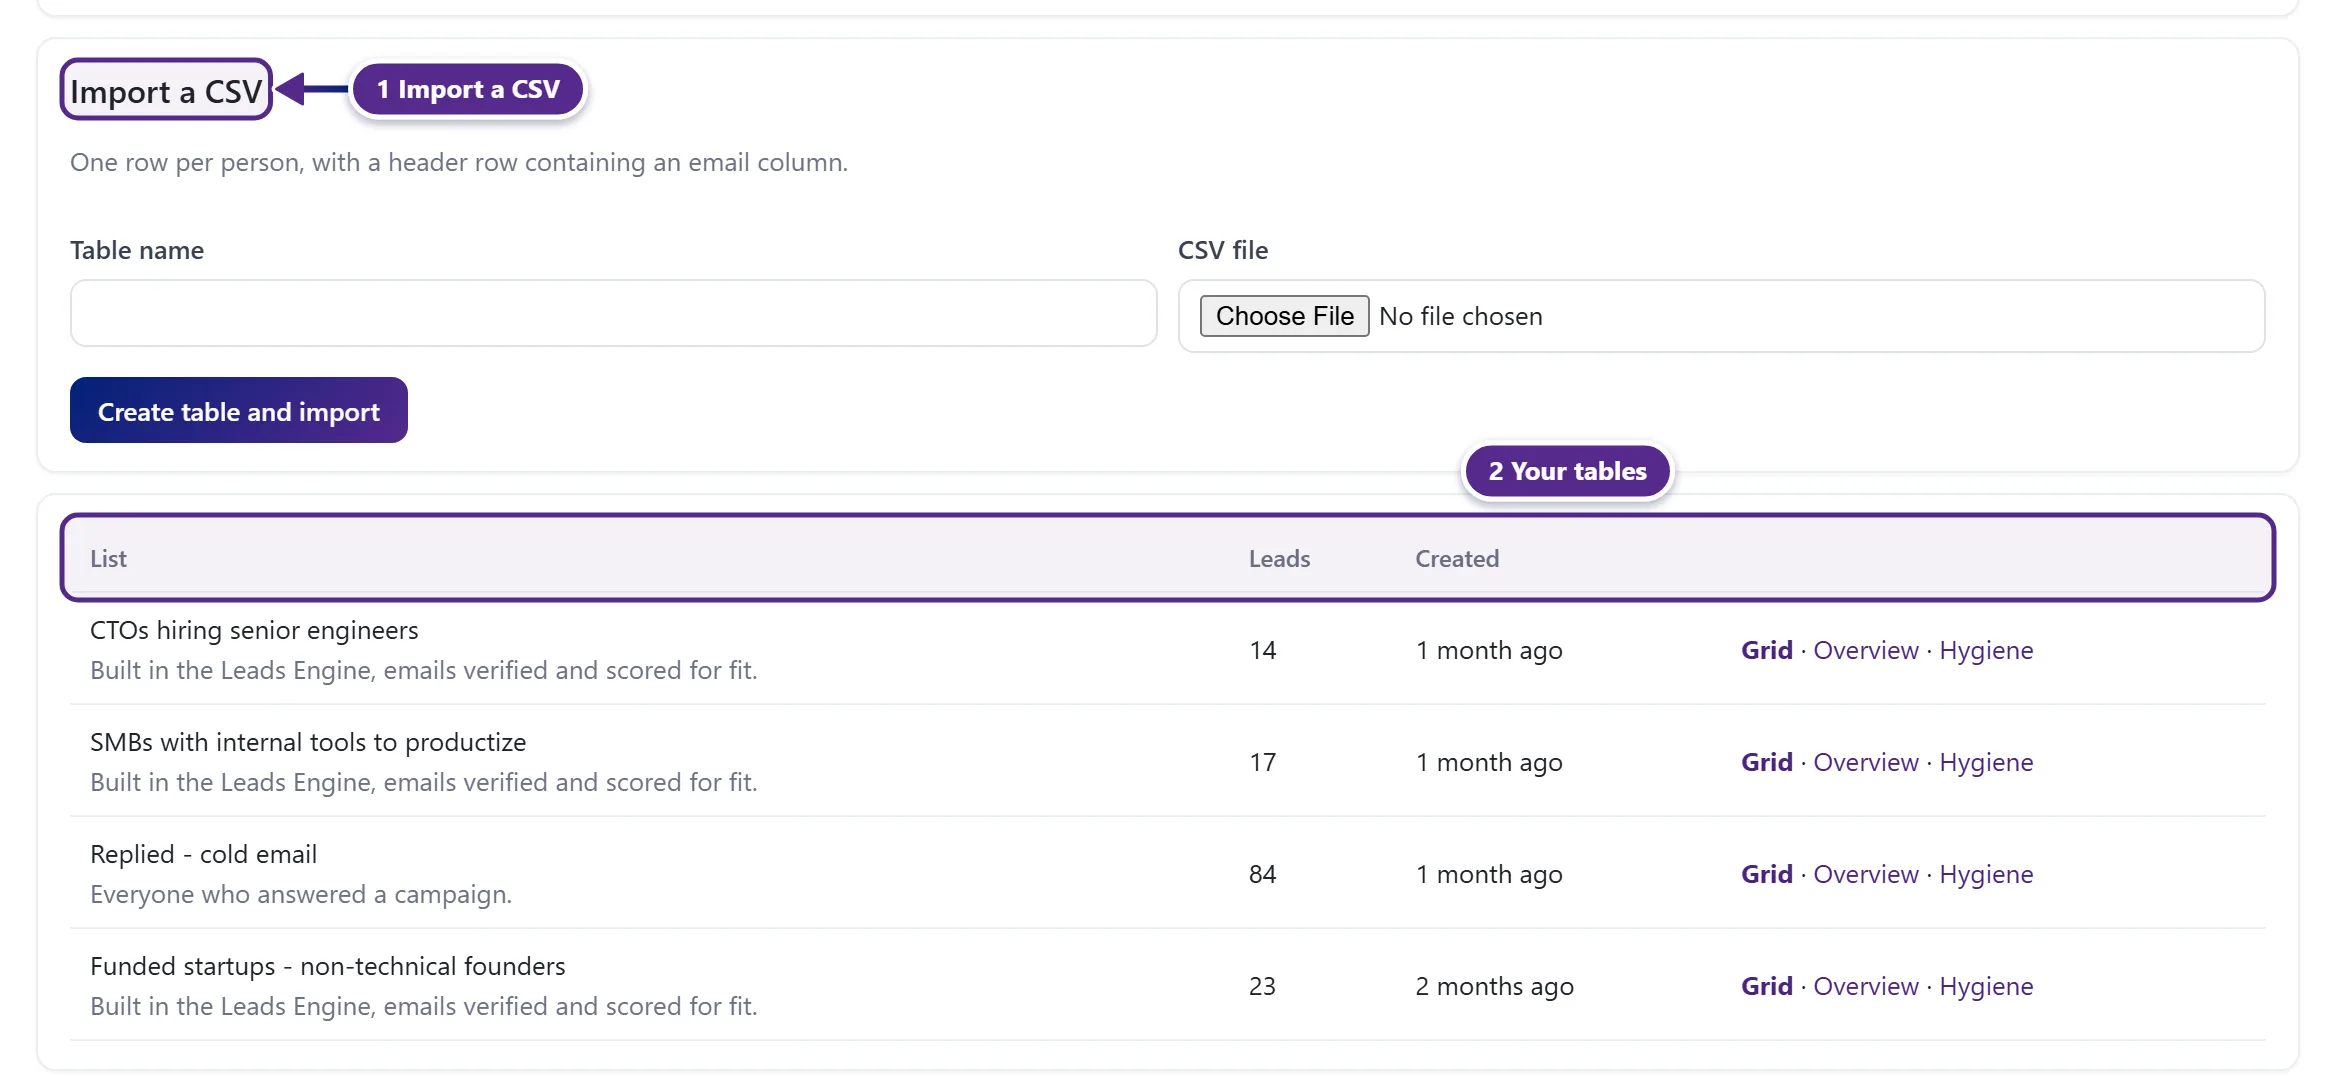
Task: Open Grid for Funded startups list
Action: [x=1766, y=986]
